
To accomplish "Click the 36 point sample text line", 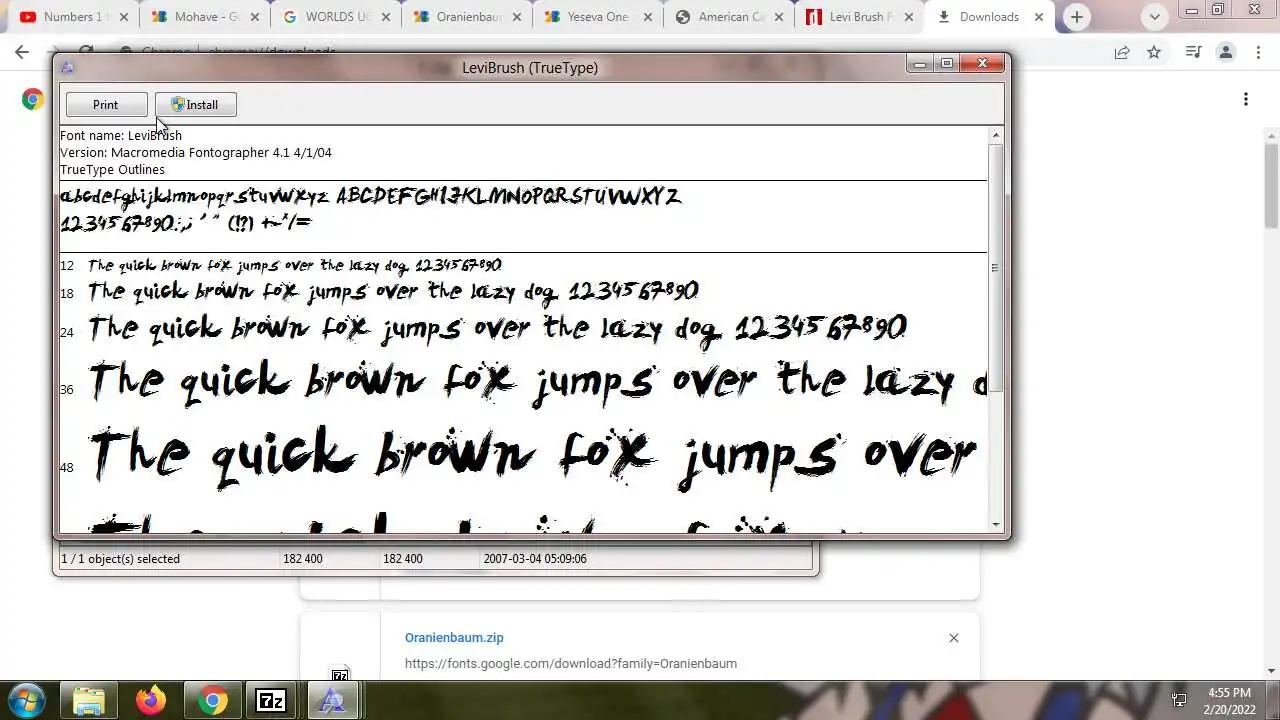I will (x=537, y=384).
